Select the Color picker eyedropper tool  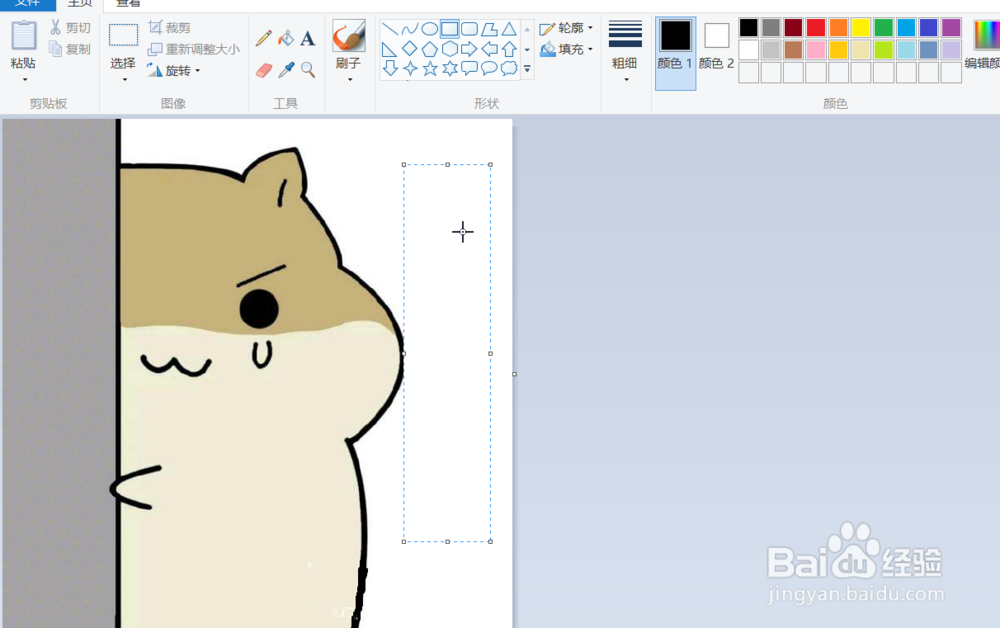(286, 70)
